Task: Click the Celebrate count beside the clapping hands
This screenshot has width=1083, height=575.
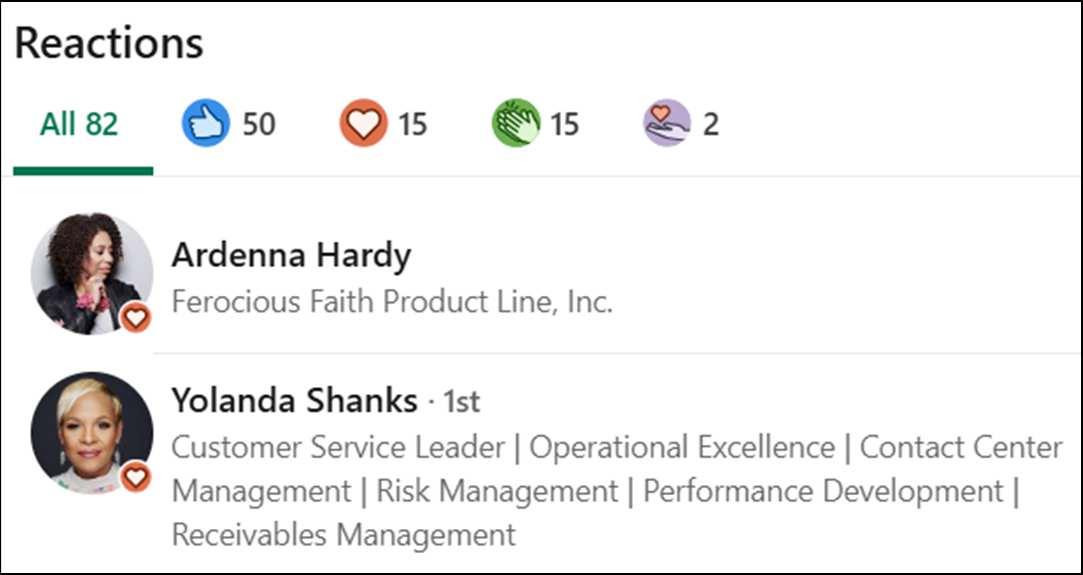Action: tap(565, 125)
